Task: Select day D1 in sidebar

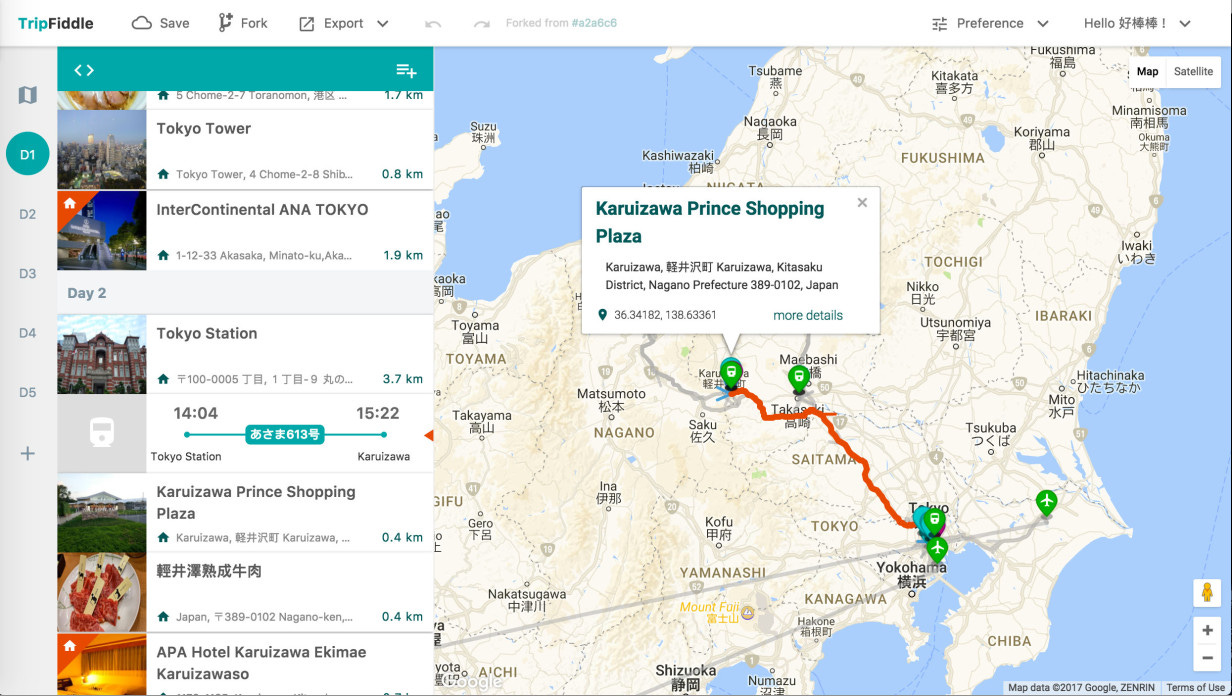Action: (28, 154)
